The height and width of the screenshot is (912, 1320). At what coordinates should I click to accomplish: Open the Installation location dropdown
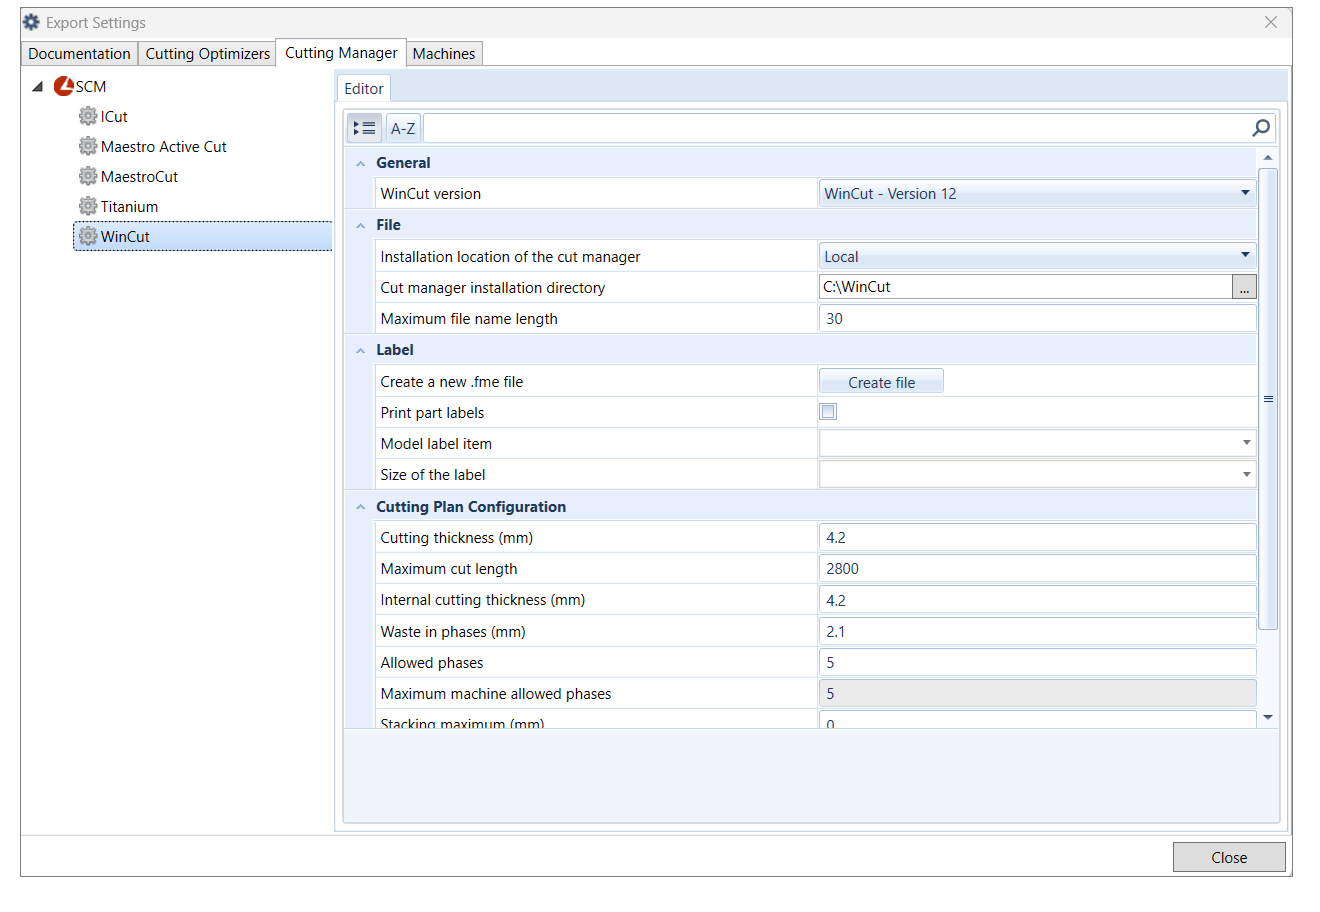[1245, 255]
